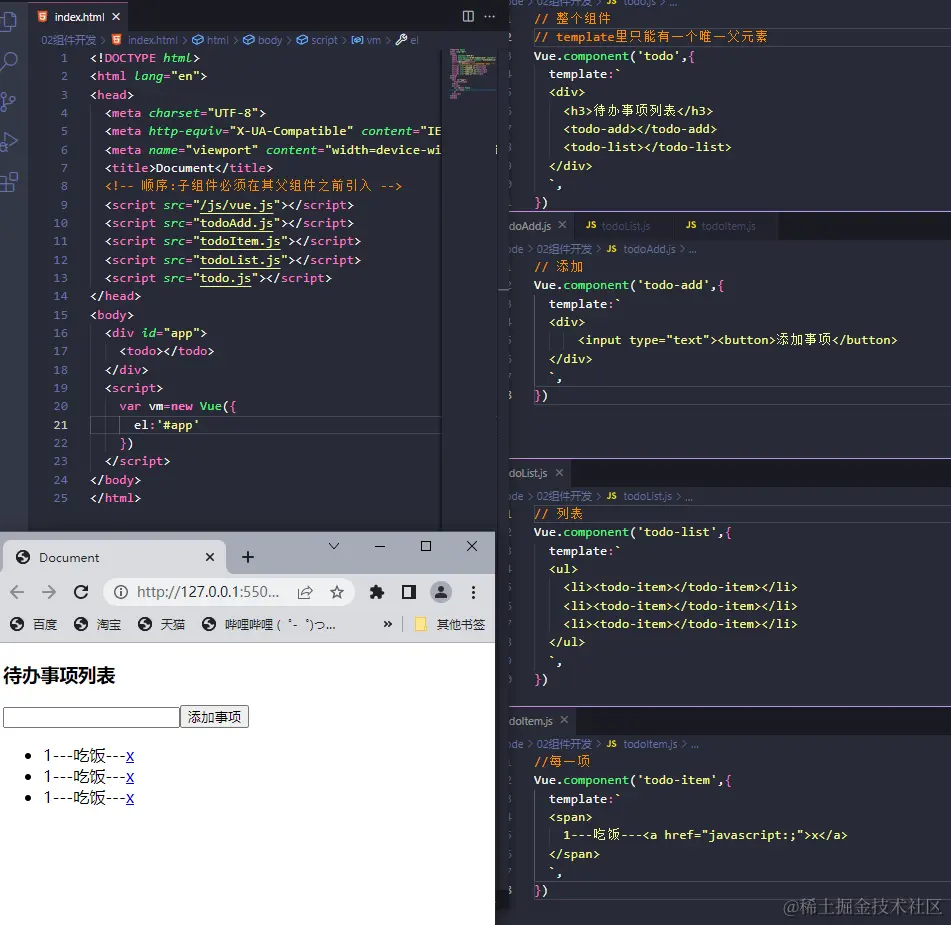Close the todoItem.js editor tab
This screenshot has height=925, width=951.
565,720
